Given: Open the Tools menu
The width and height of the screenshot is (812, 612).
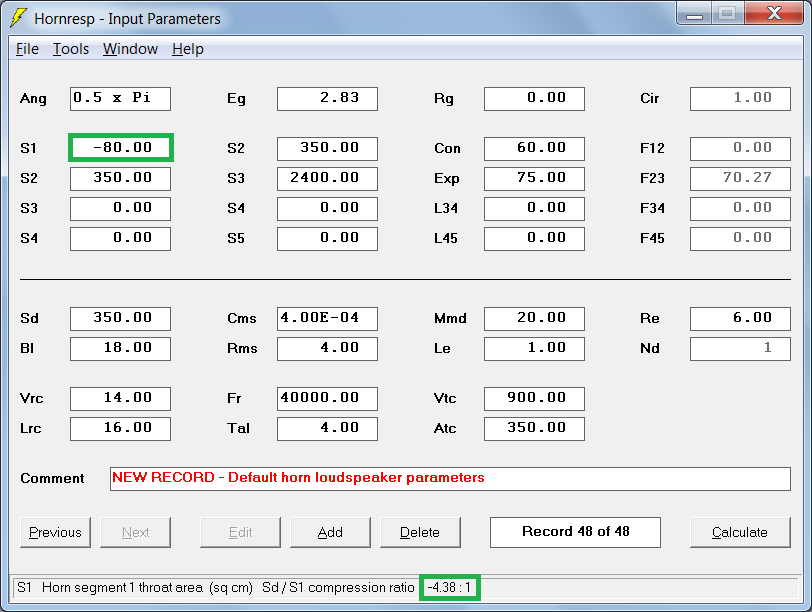Looking at the screenshot, I should click(71, 49).
